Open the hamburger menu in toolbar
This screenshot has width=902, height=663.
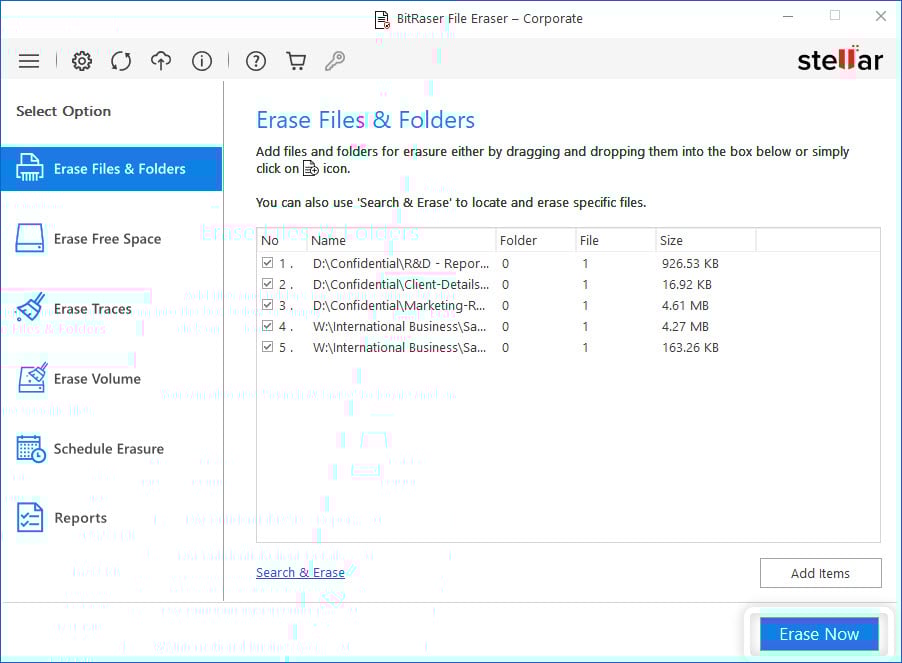click(29, 61)
